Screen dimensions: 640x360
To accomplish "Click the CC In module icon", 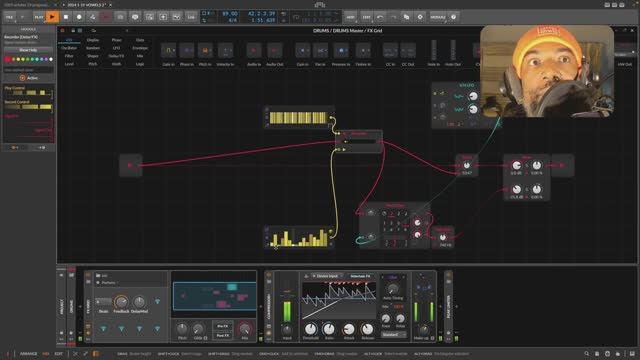I will coord(390,51).
